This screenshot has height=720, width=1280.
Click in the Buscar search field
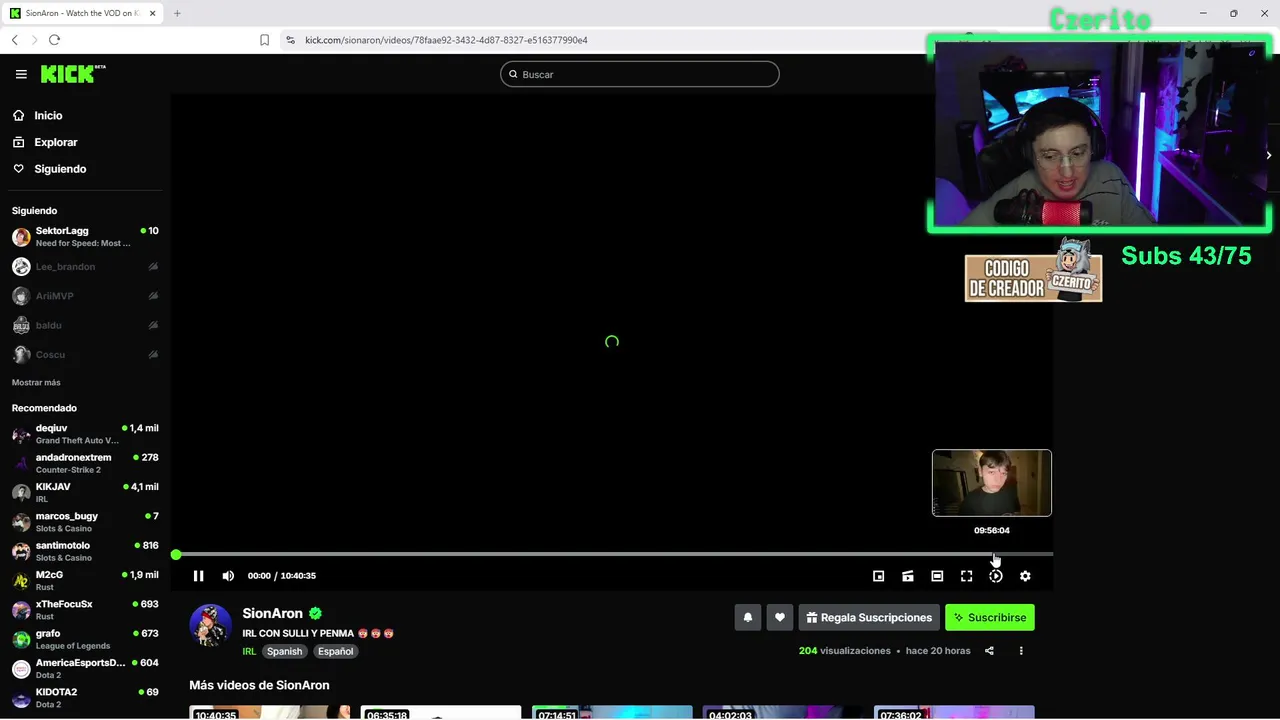[640, 74]
